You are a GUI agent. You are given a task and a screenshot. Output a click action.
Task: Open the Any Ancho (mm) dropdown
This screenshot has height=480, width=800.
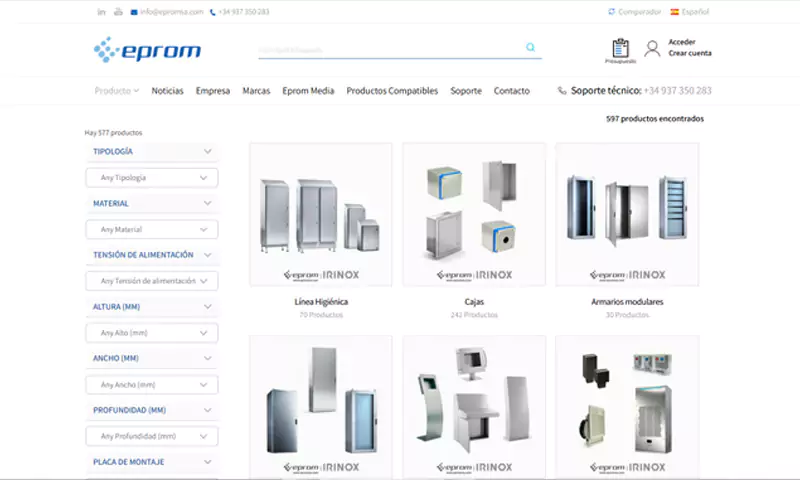152,385
